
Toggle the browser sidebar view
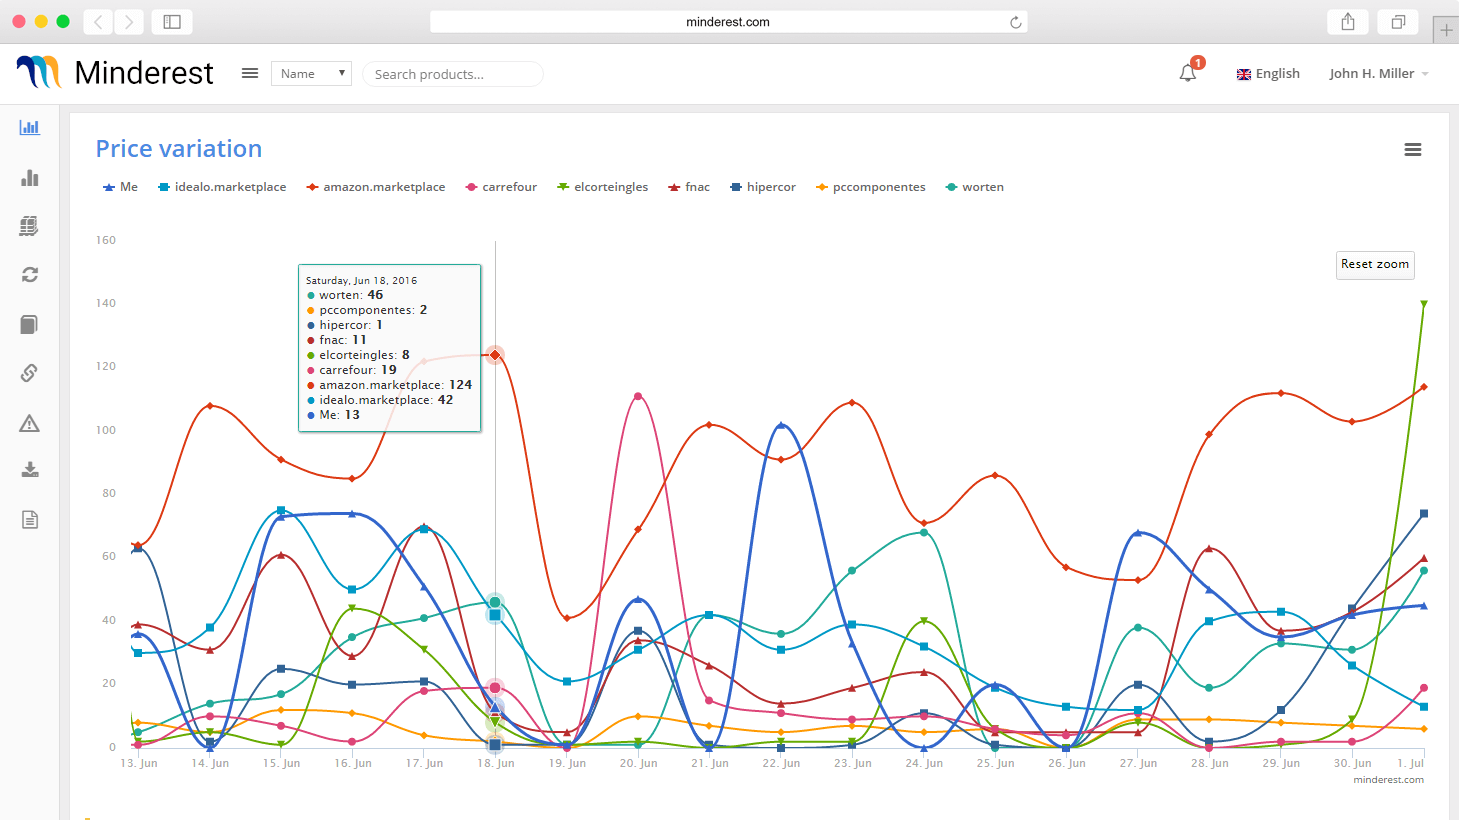172,21
